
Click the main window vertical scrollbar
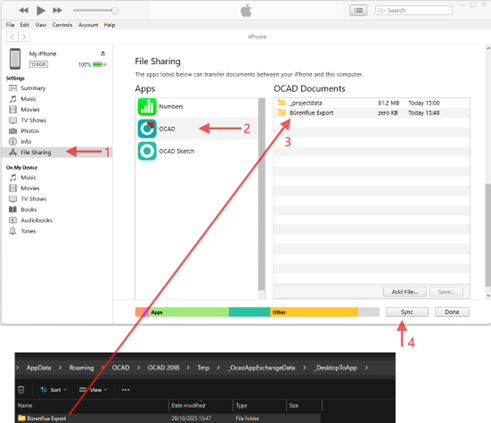pyautogui.click(x=488, y=234)
